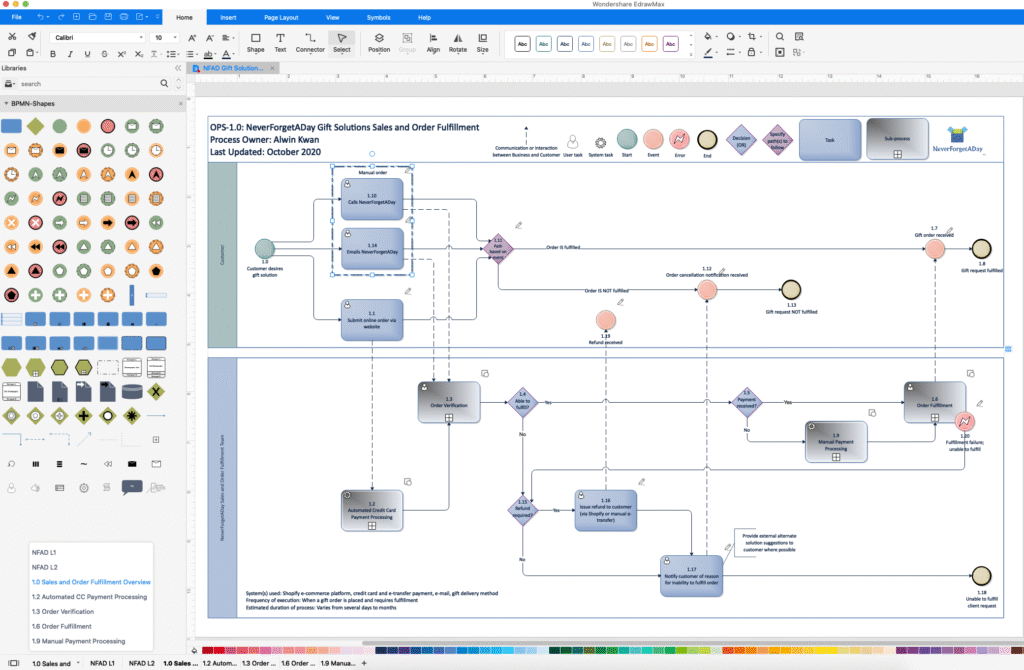
Task: Open the Align options
Action: (x=433, y=42)
